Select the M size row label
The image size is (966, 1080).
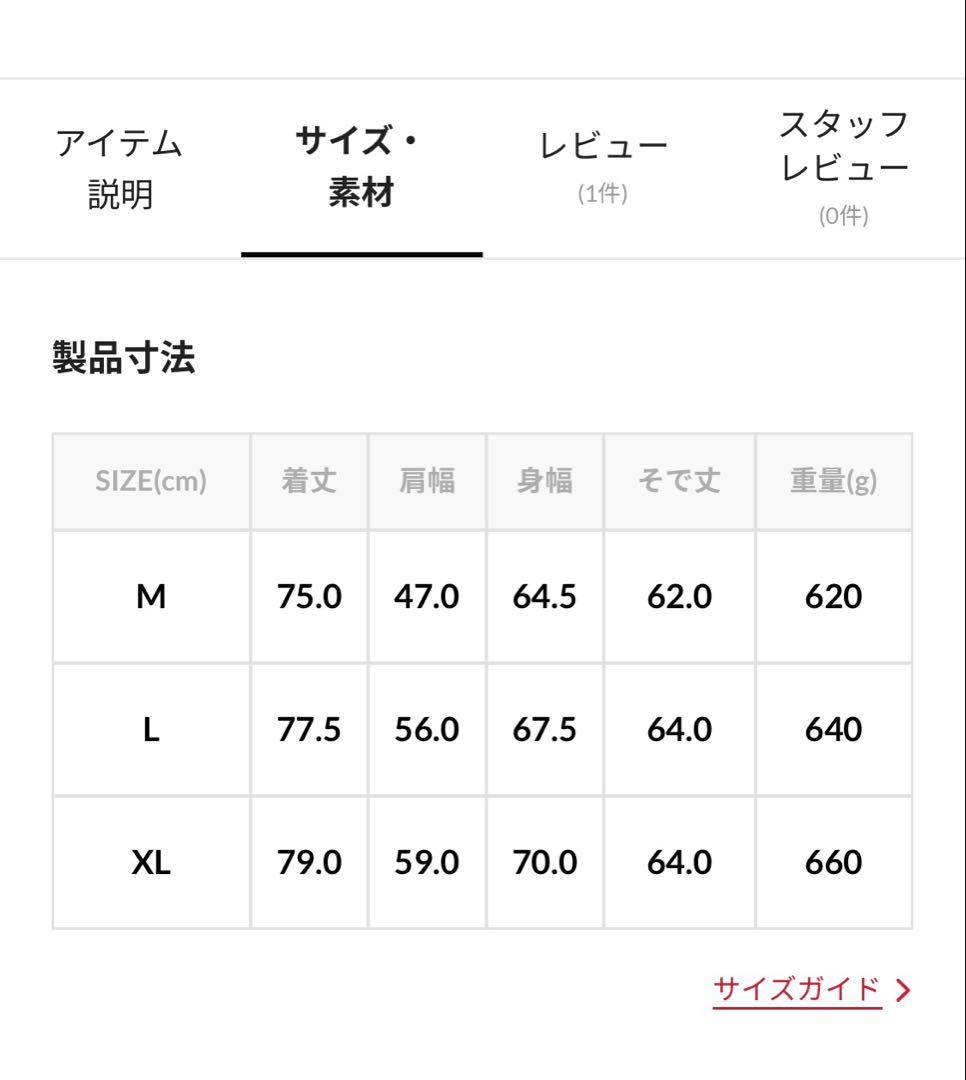(x=150, y=595)
